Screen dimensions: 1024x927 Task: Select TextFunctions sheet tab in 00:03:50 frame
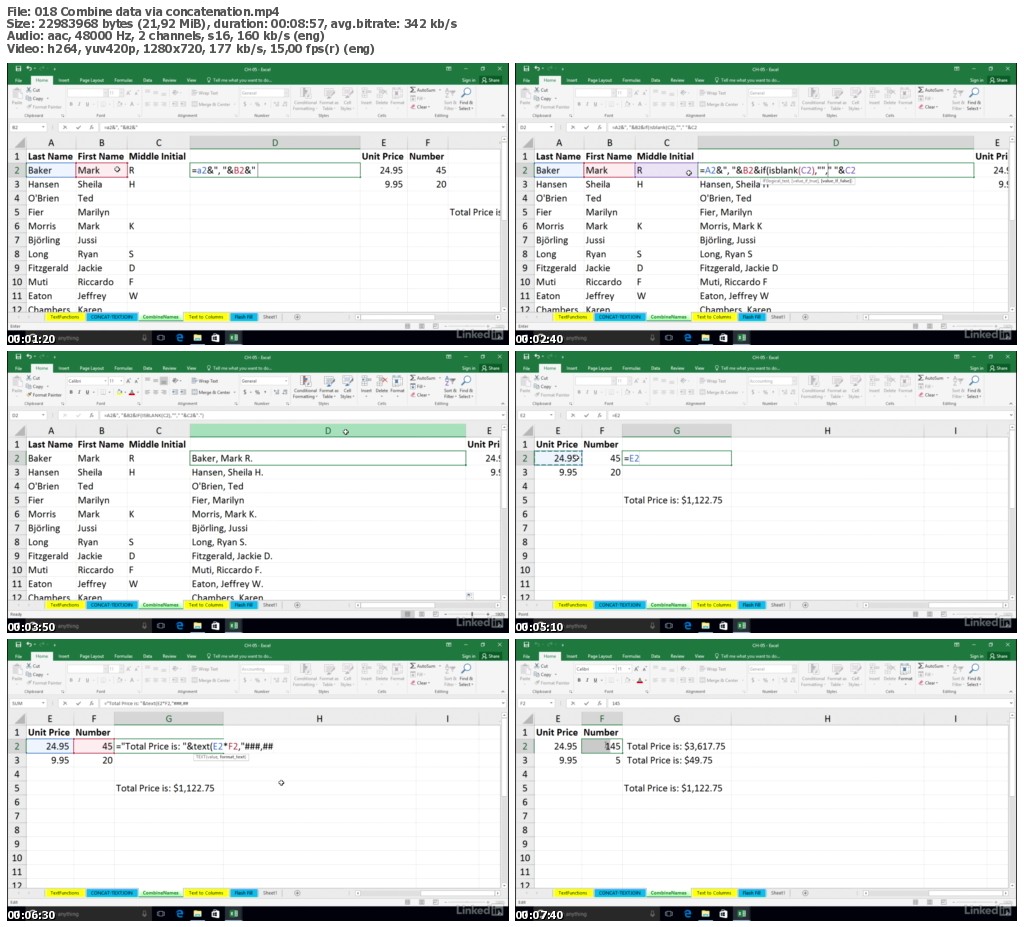(x=64, y=605)
